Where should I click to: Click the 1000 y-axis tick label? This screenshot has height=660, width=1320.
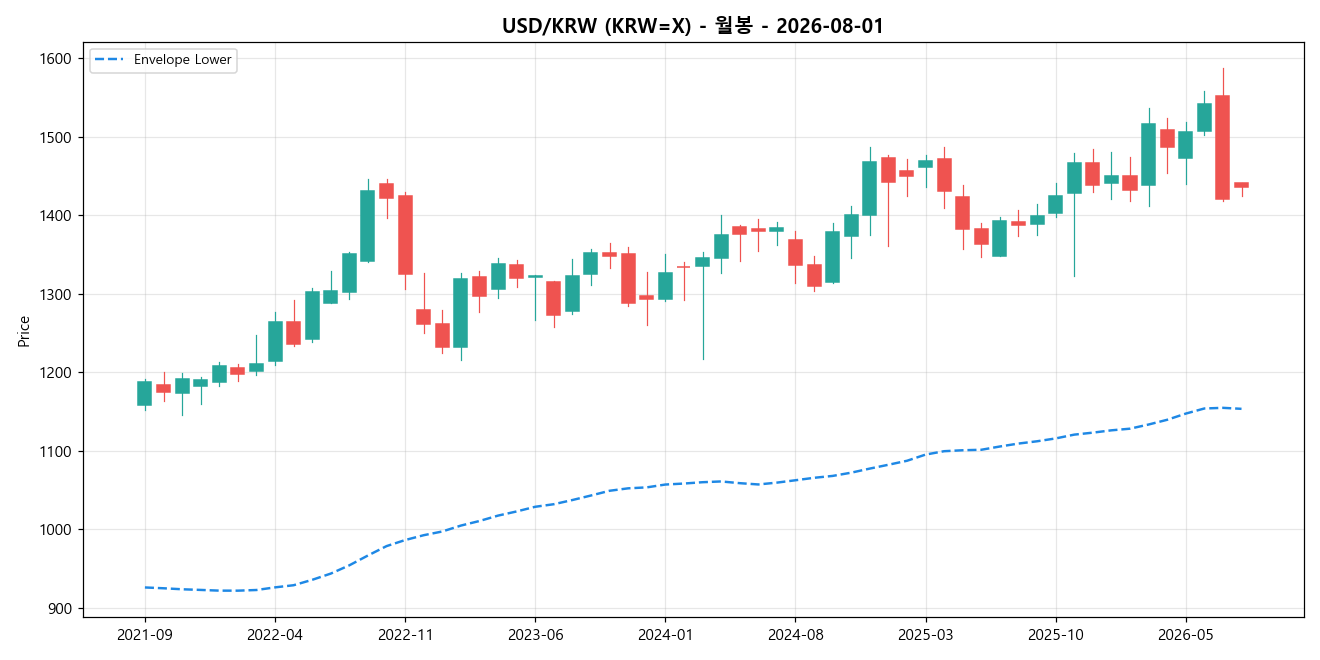pyautogui.click(x=57, y=530)
